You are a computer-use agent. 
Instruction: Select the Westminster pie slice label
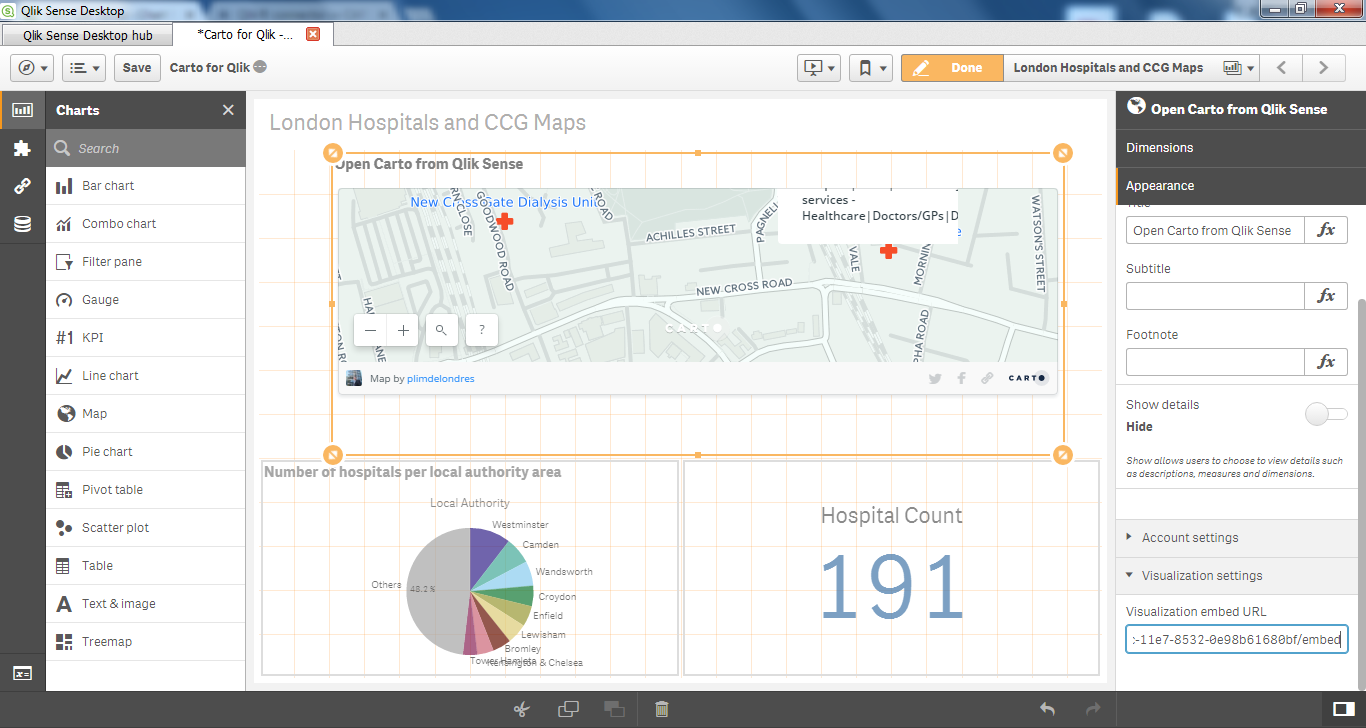520,525
